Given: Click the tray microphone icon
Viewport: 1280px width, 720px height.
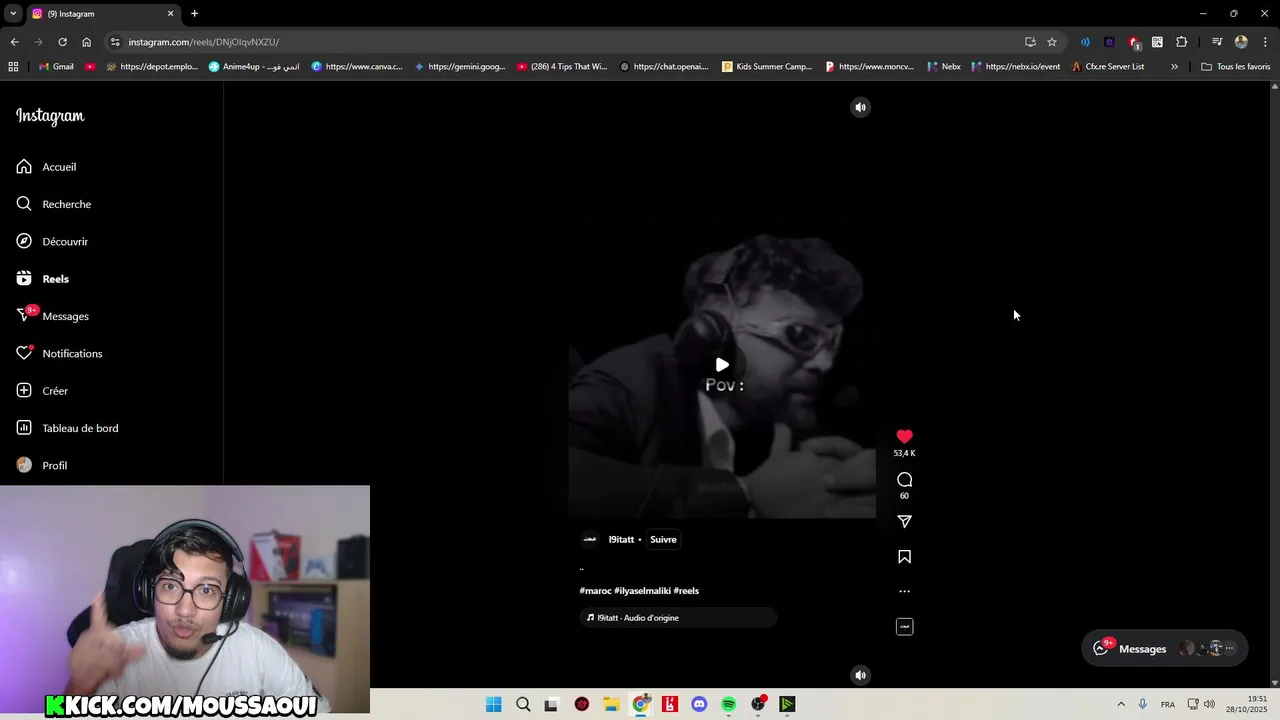Looking at the screenshot, I should pyautogui.click(x=1142, y=704).
